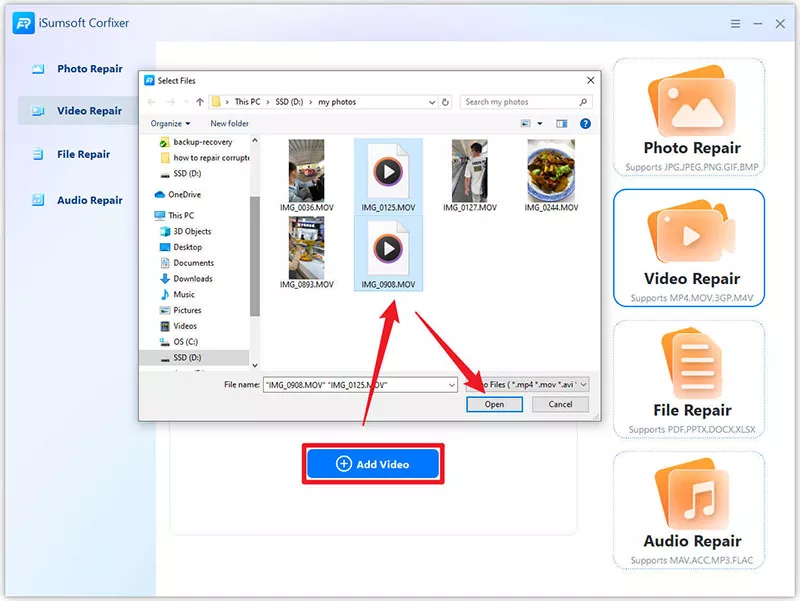The height and width of the screenshot is (601, 800).
Task: Click the Video Repair card on right
Action: [x=689, y=248]
